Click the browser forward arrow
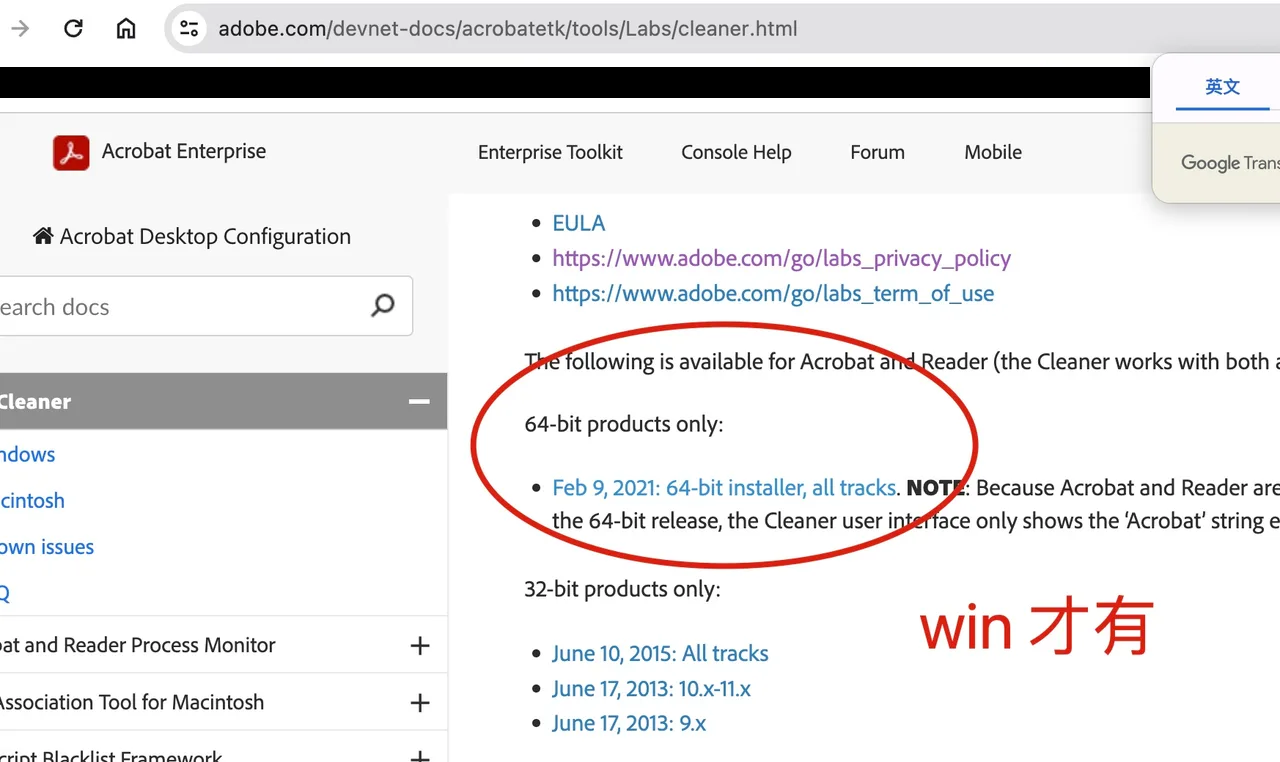This screenshot has width=1280, height=762. pos(20,28)
